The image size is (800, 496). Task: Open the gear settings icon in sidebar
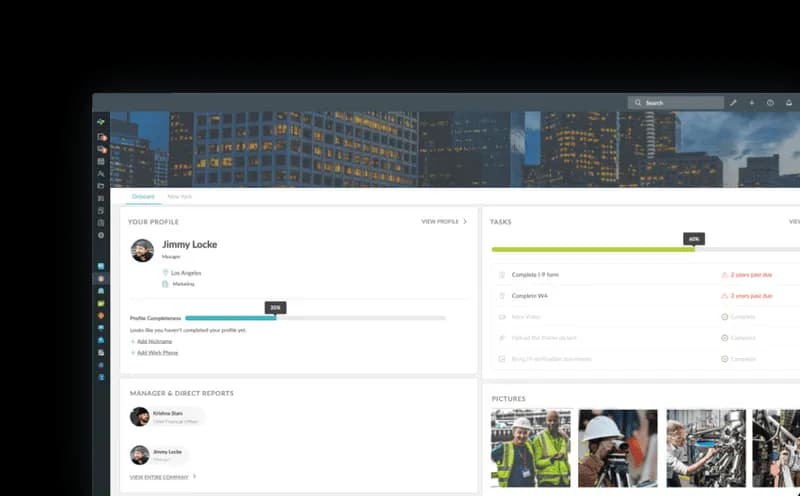click(x=101, y=235)
